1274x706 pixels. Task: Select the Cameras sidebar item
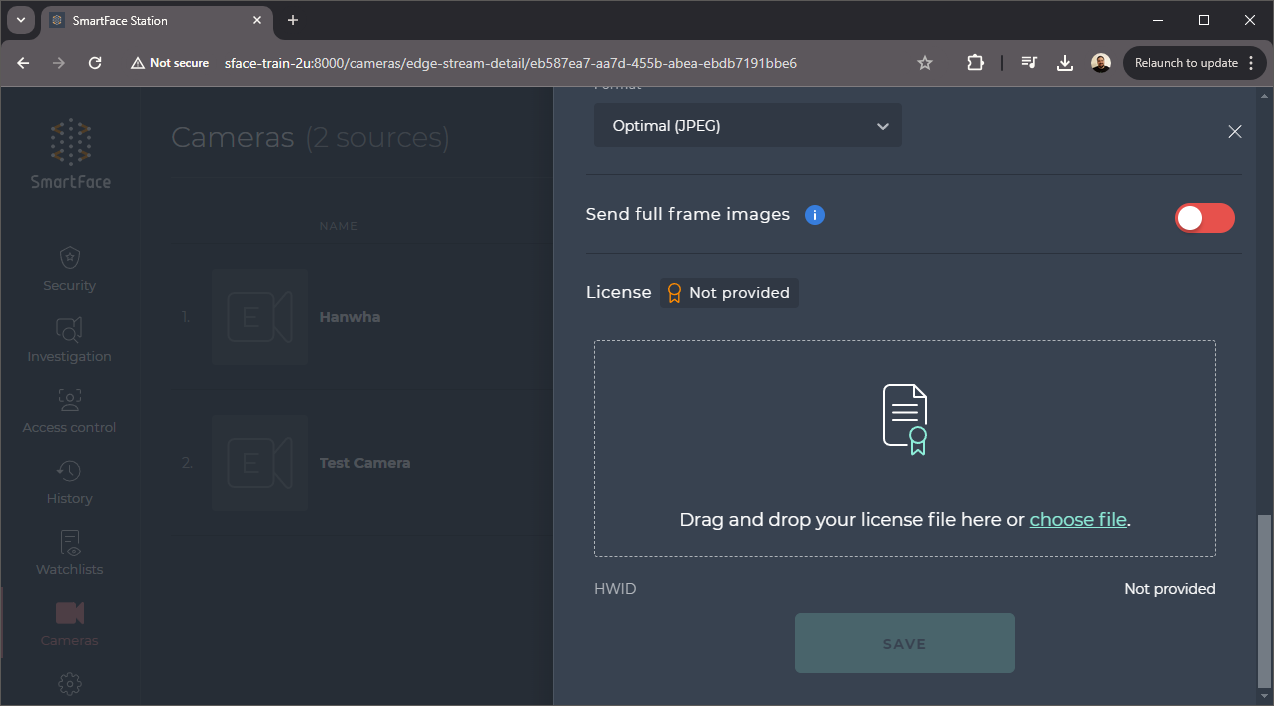(69, 624)
